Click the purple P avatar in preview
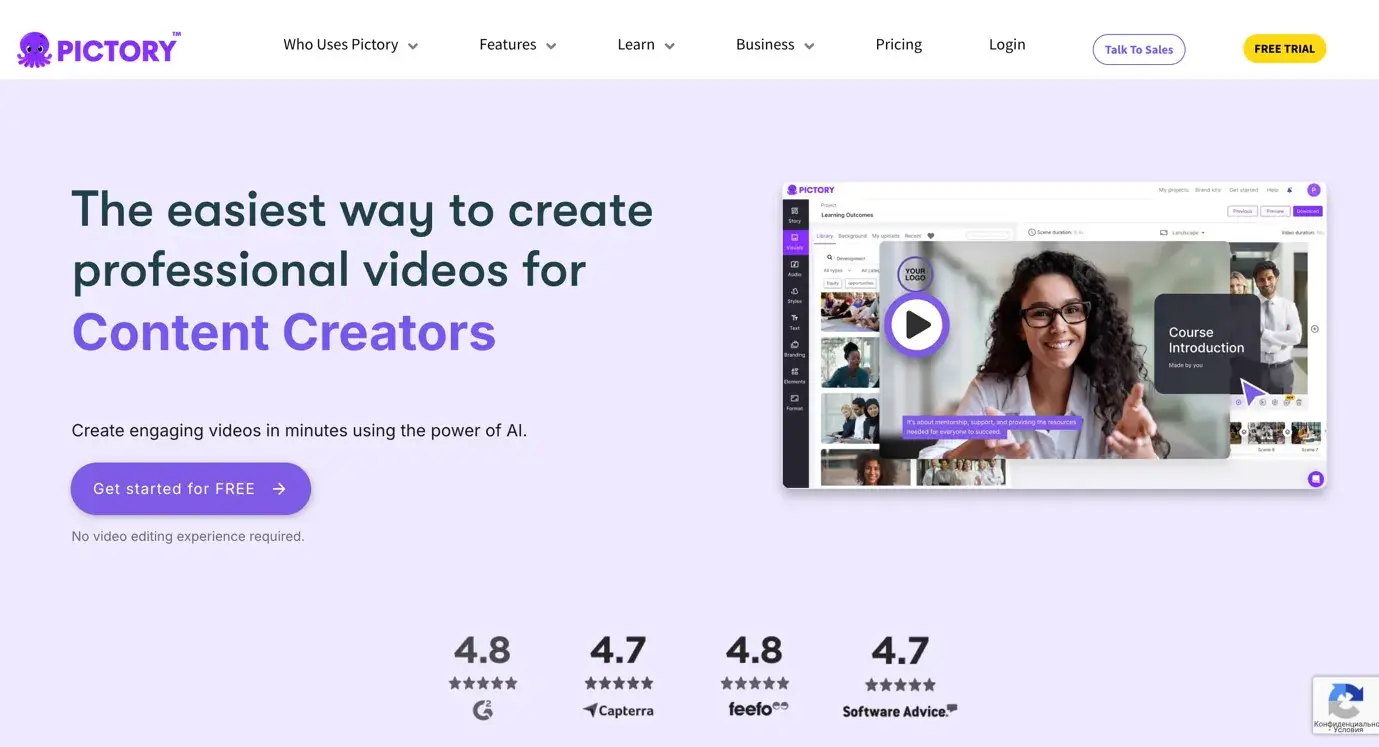 (1314, 190)
